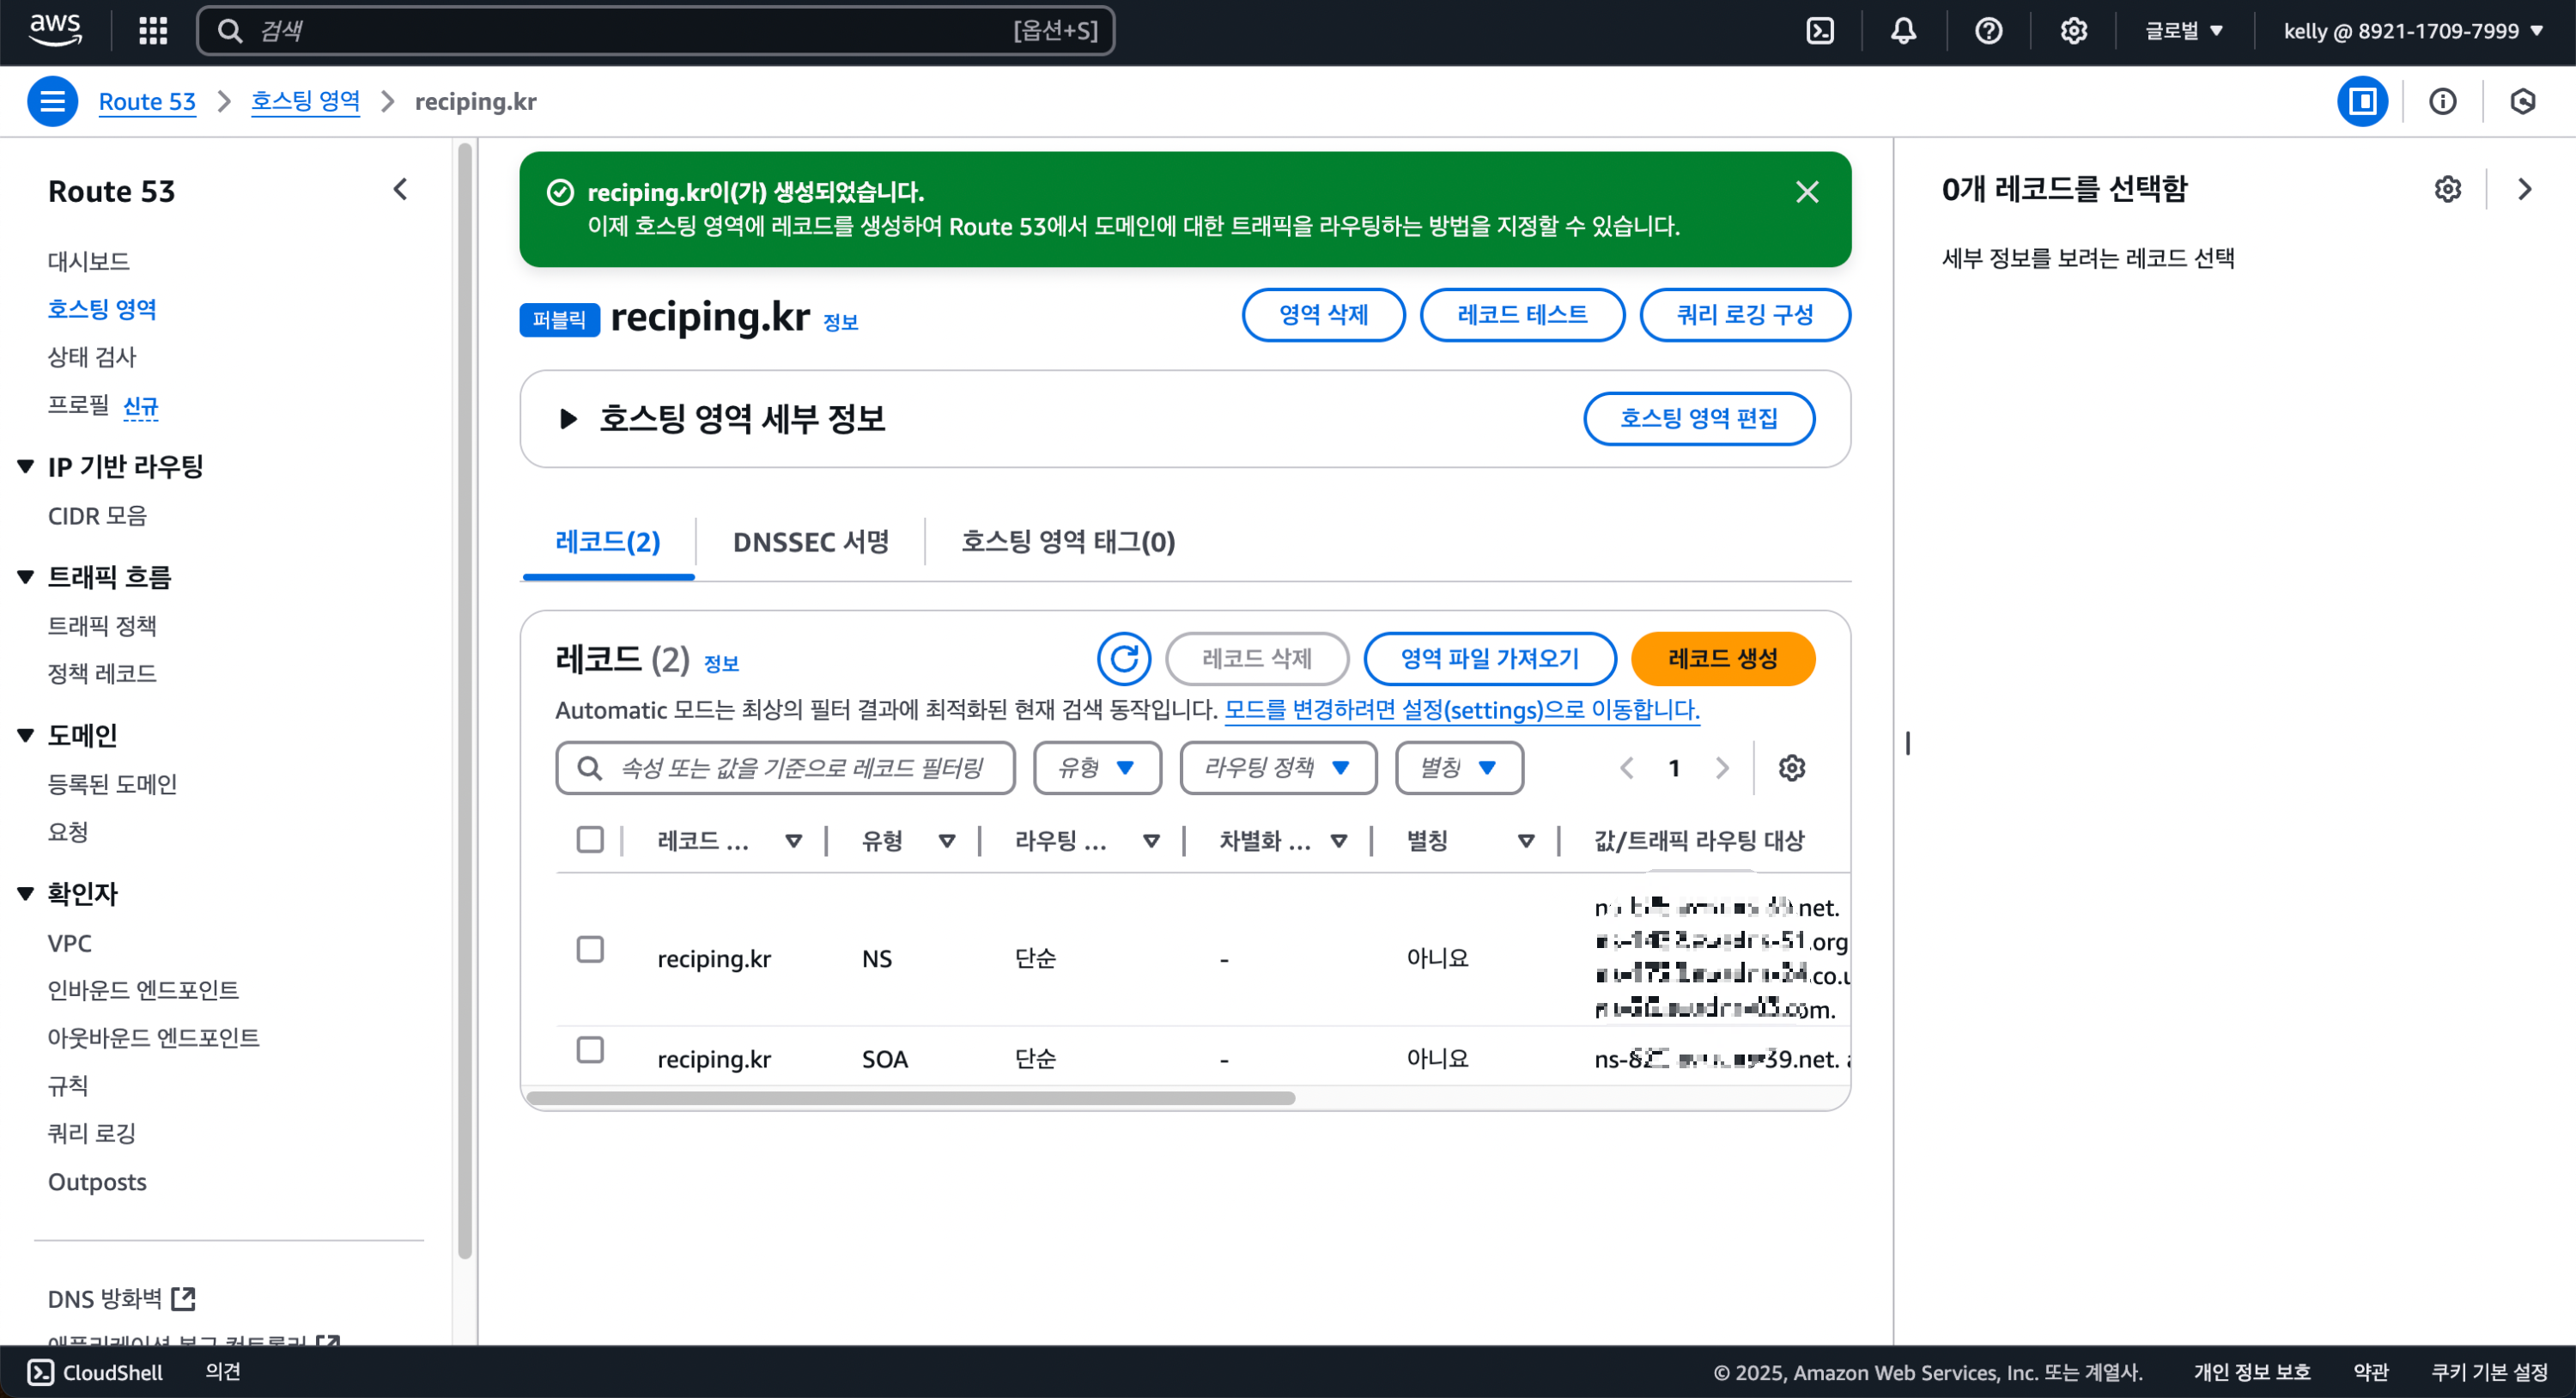
Task: Expand 호스팅 영역 세부 정보 section
Action: [x=568, y=419]
